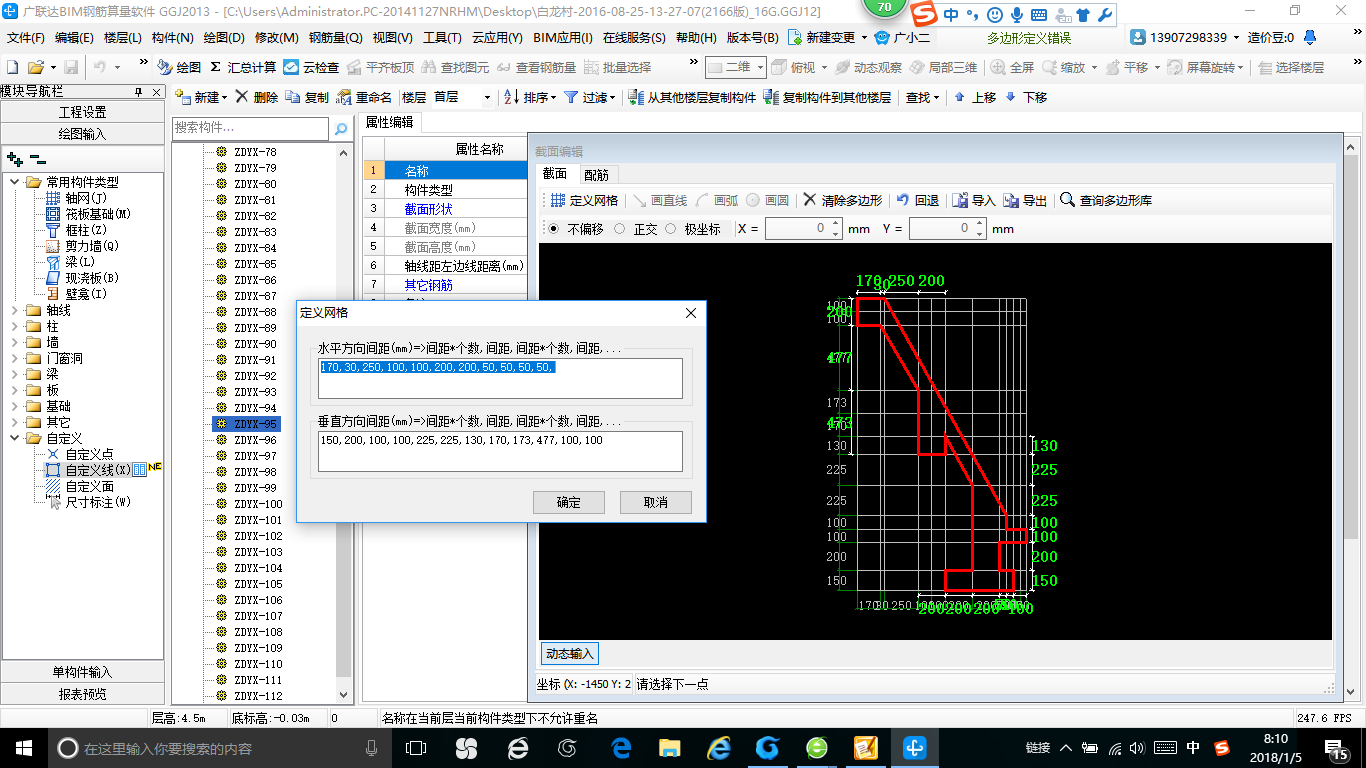The image size is (1366, 768).
Task: Open Task View in the taskbar
Action: click(416, 748)
